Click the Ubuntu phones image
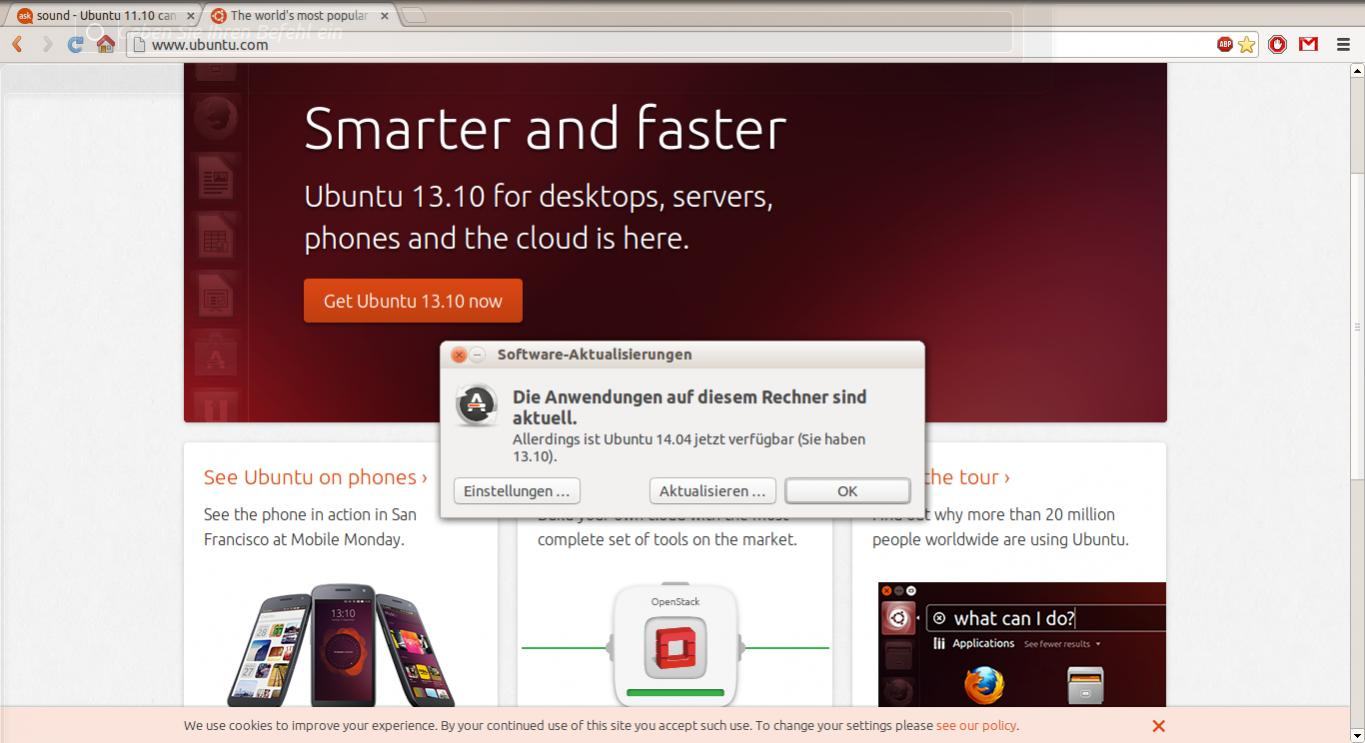Image resolution: width=1365 pixels, height=743 pixels. (341, 645)
